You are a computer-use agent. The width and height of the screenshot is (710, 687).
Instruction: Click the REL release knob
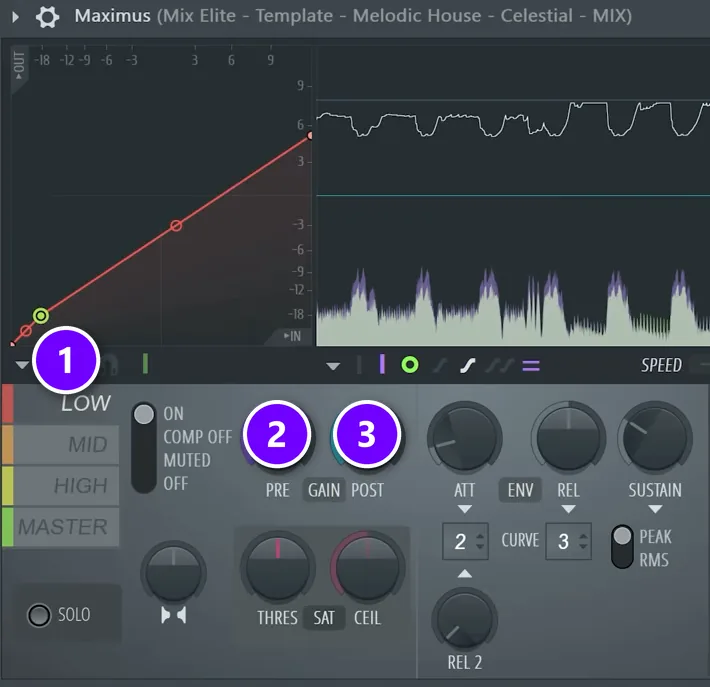[x=568, y=438]
